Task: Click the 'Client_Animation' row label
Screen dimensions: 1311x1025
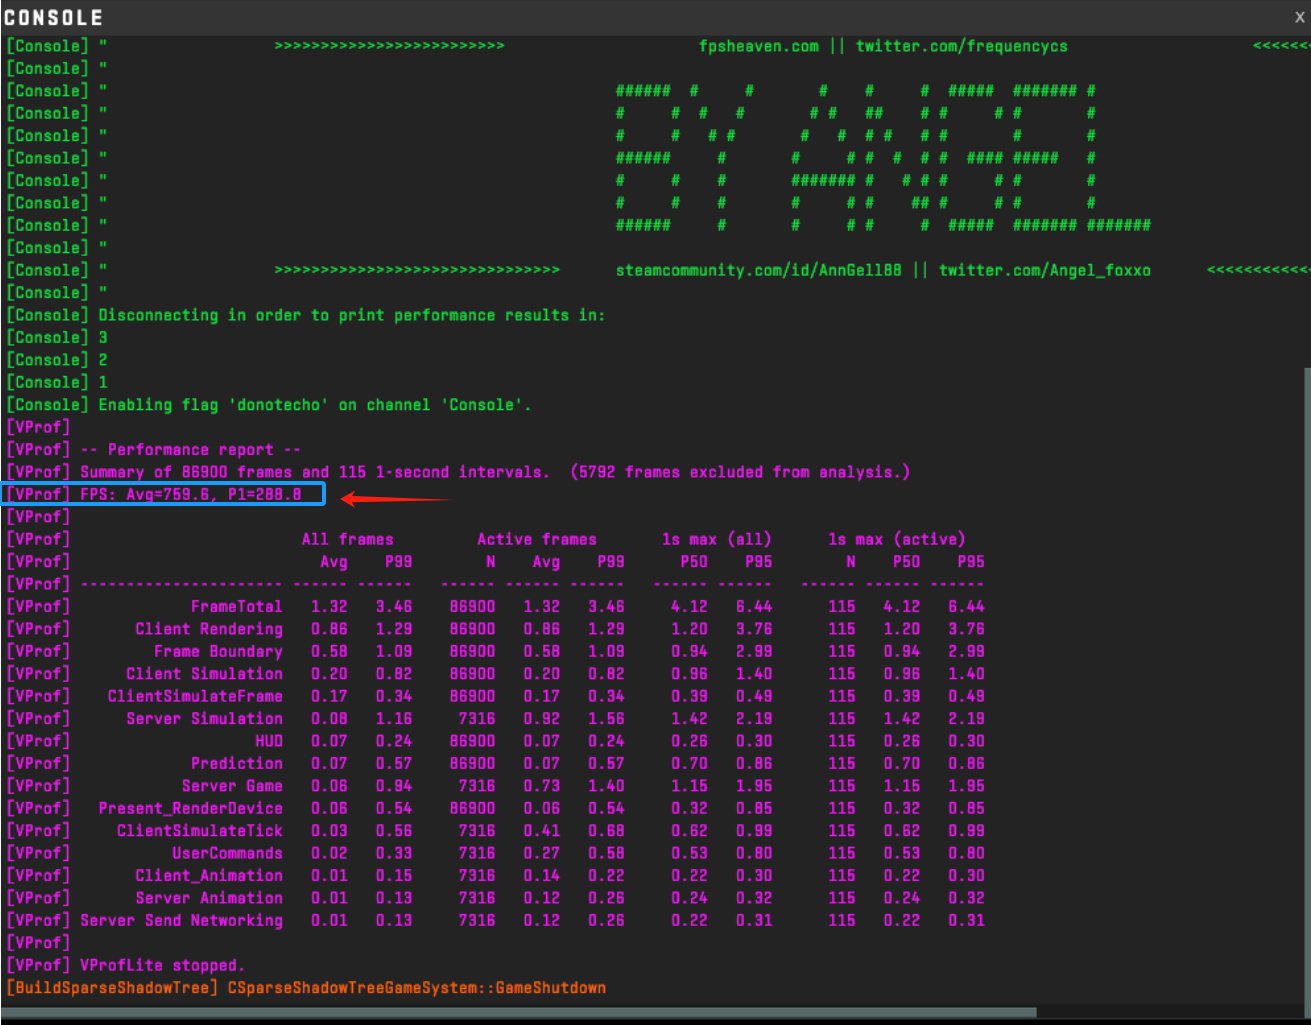Action: 209,875
